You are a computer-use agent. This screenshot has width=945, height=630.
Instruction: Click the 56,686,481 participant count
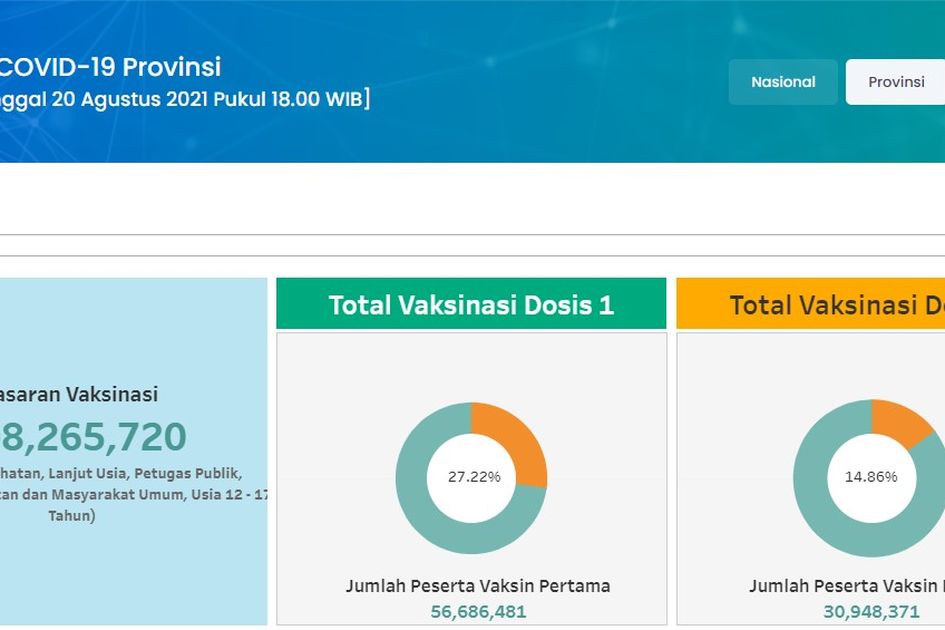(x=478, y=611)
